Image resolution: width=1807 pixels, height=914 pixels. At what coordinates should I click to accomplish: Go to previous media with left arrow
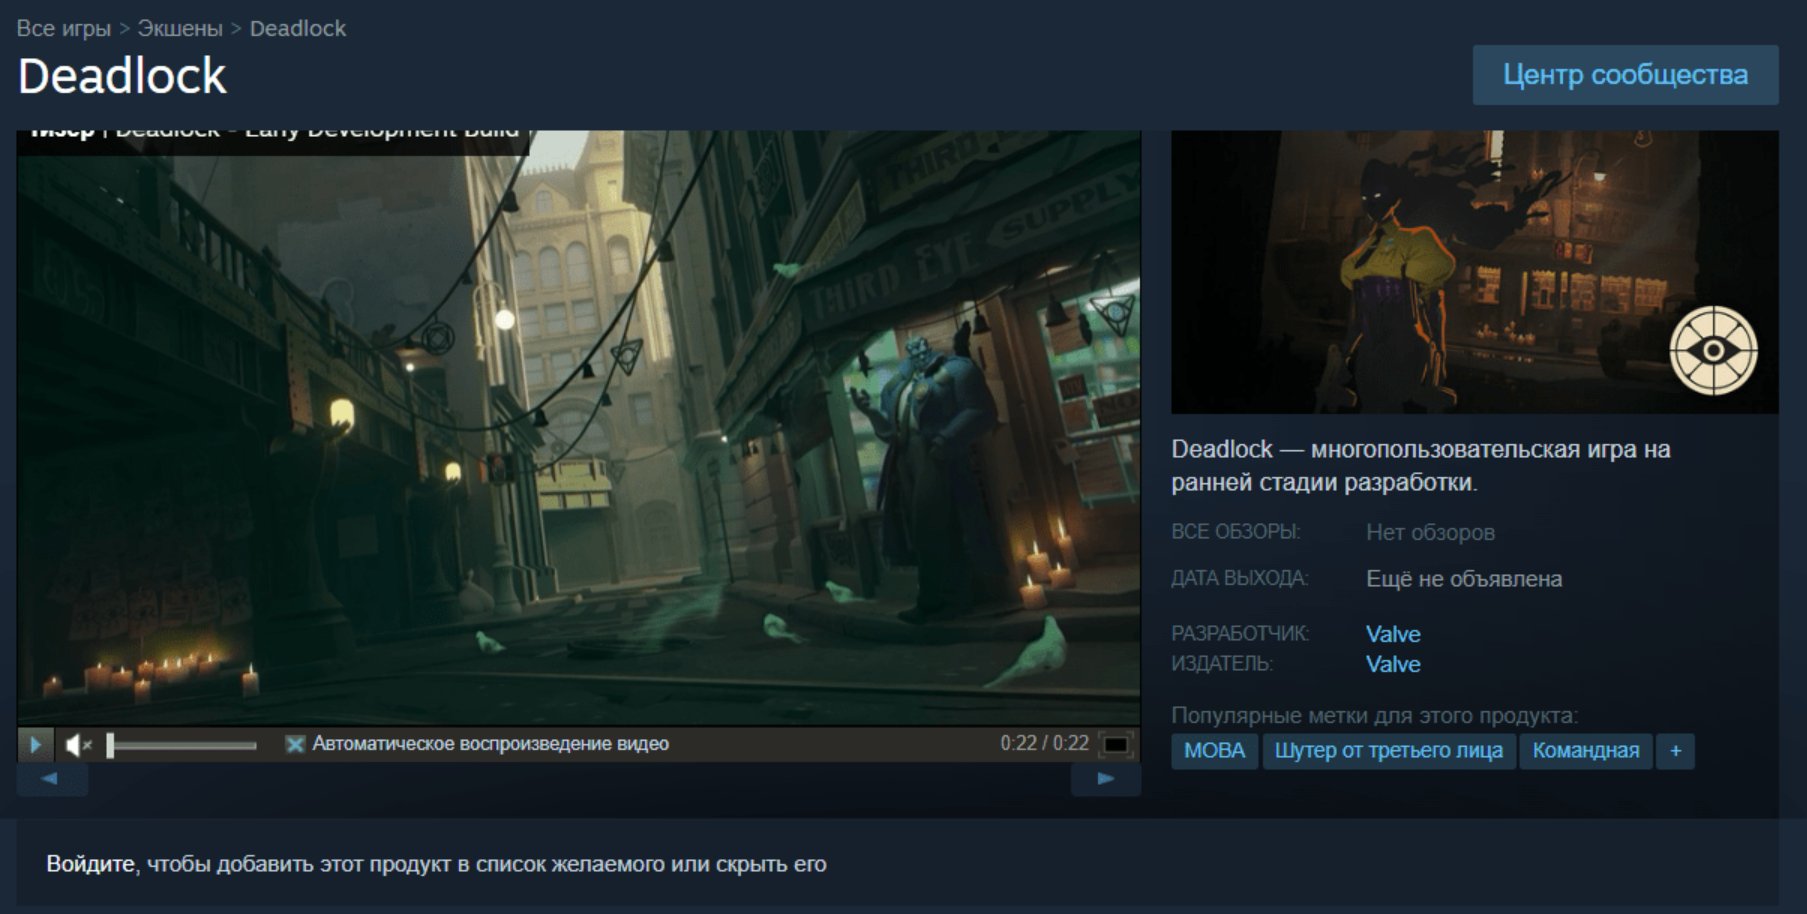tap(52, 779)
